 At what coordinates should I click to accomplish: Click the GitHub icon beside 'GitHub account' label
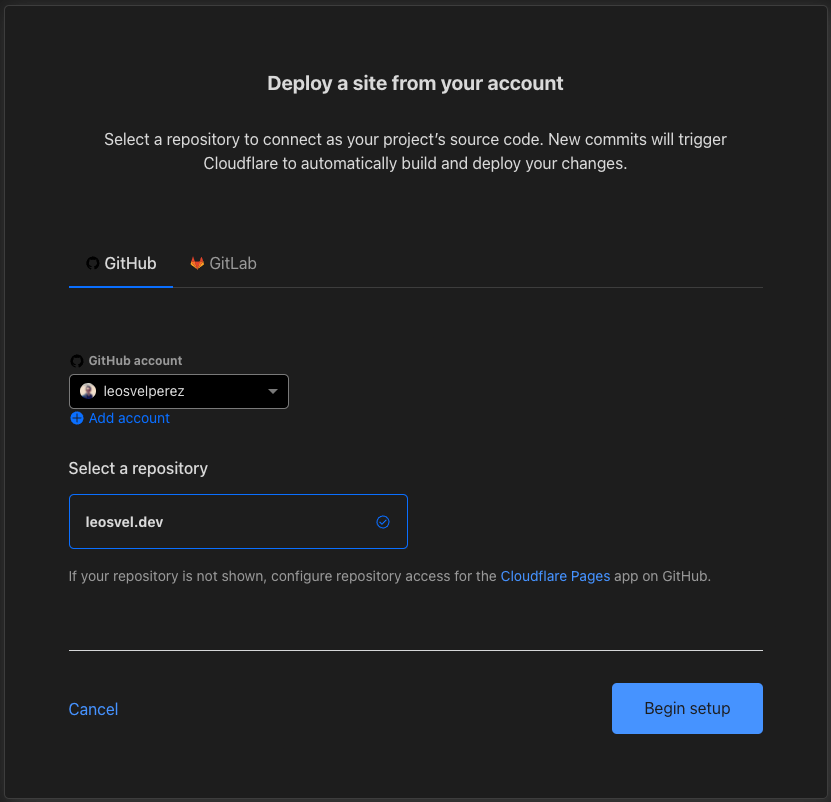click(x=77, y=360)
